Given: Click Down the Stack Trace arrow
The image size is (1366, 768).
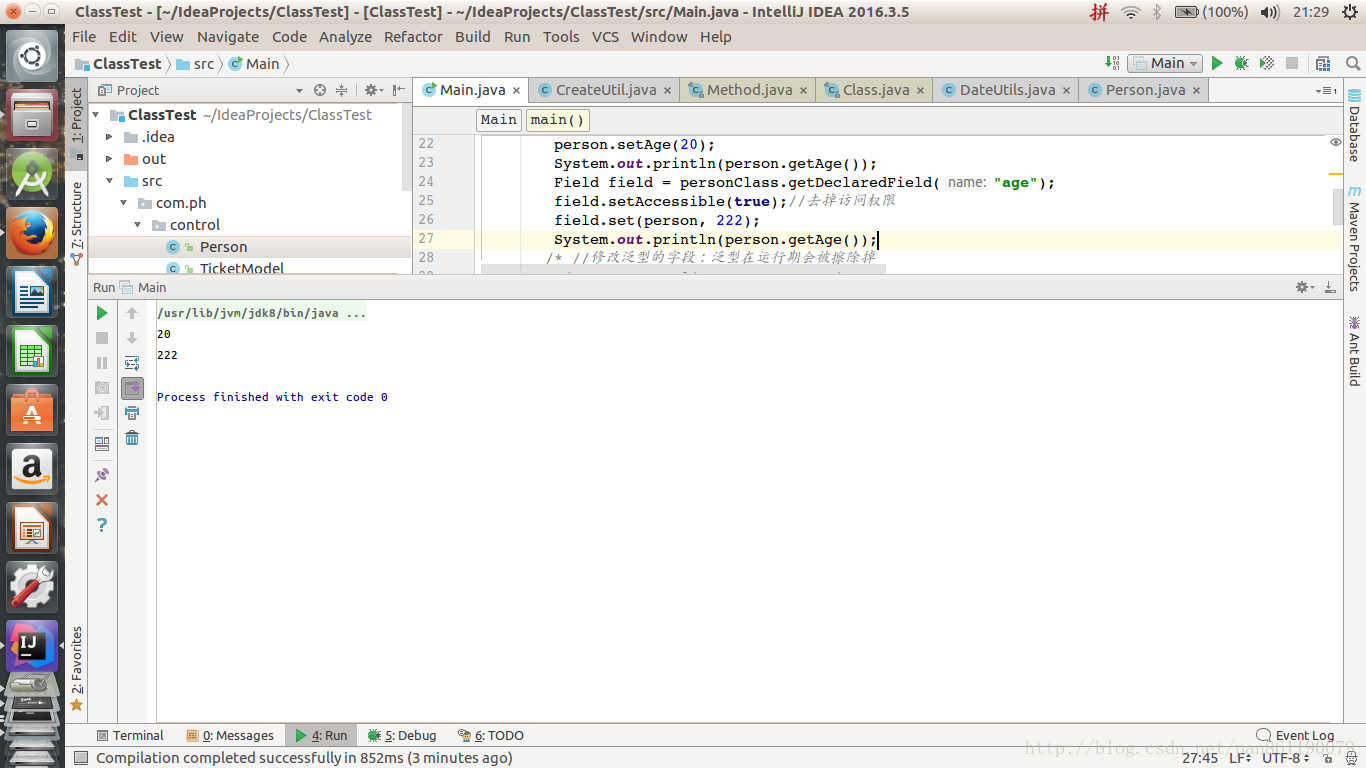Looking at the screenshot, I should [132, 338].
